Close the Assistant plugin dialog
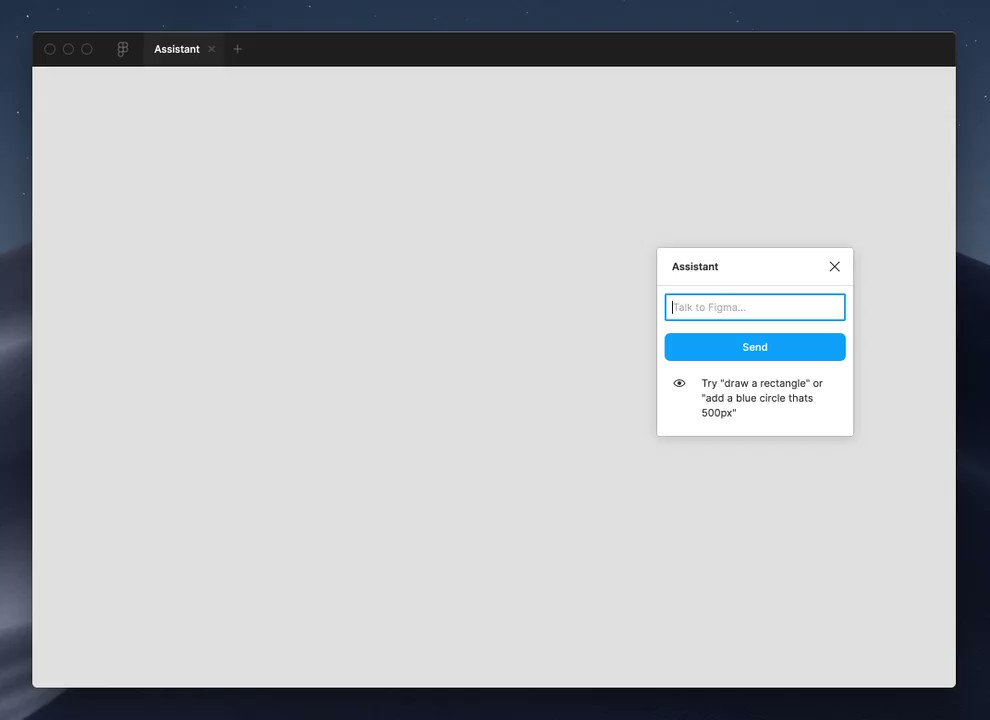 pos(834,267)
